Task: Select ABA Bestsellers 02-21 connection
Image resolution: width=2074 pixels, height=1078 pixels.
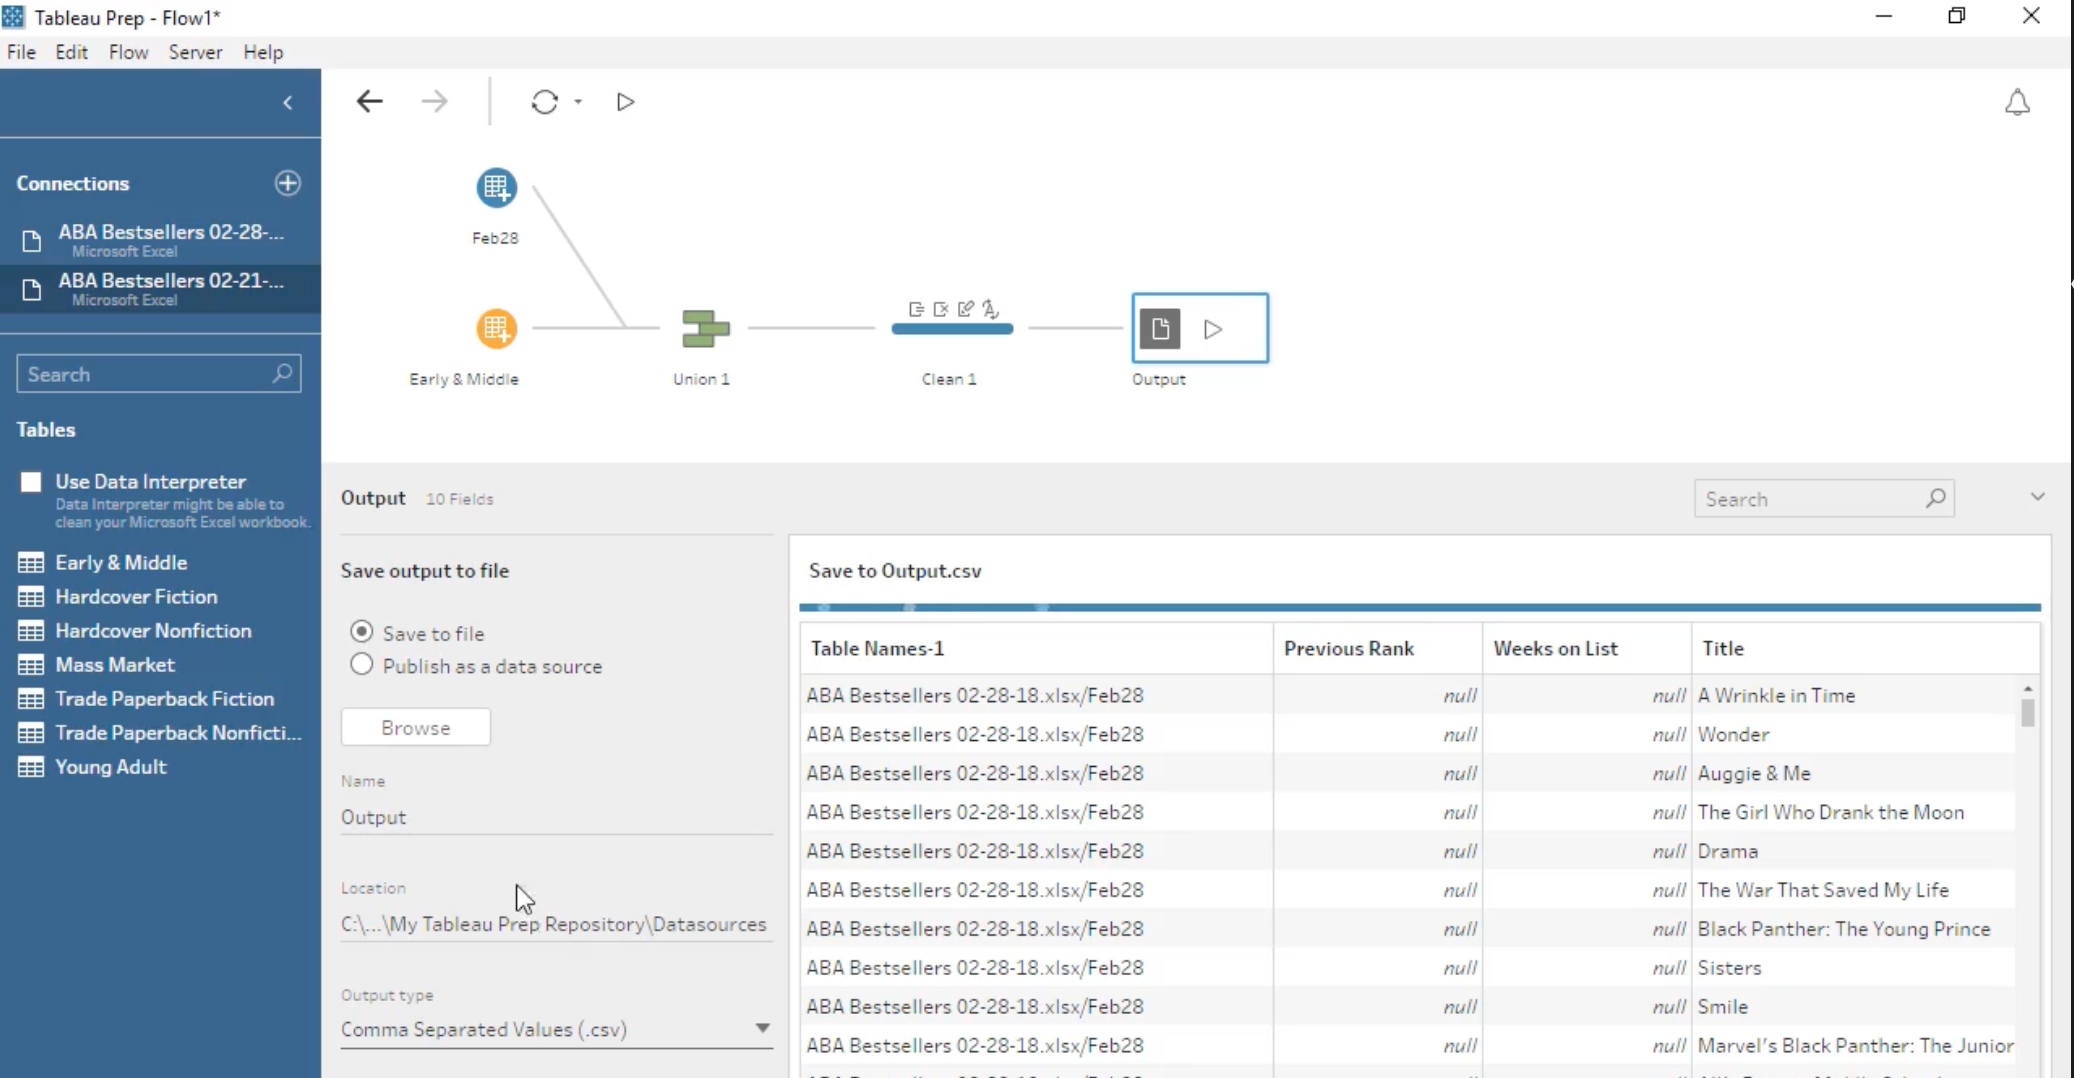Action: (x=160, y=289)
